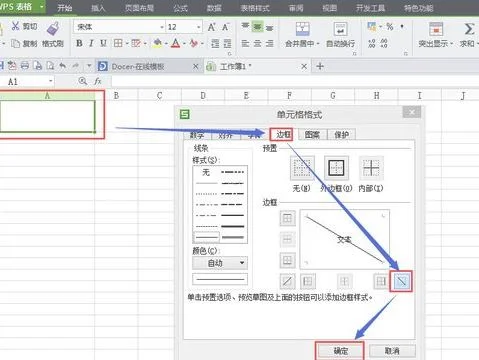Click the draw border pencil-grid icon
The image size is (479, 360).
click(136, 43)
